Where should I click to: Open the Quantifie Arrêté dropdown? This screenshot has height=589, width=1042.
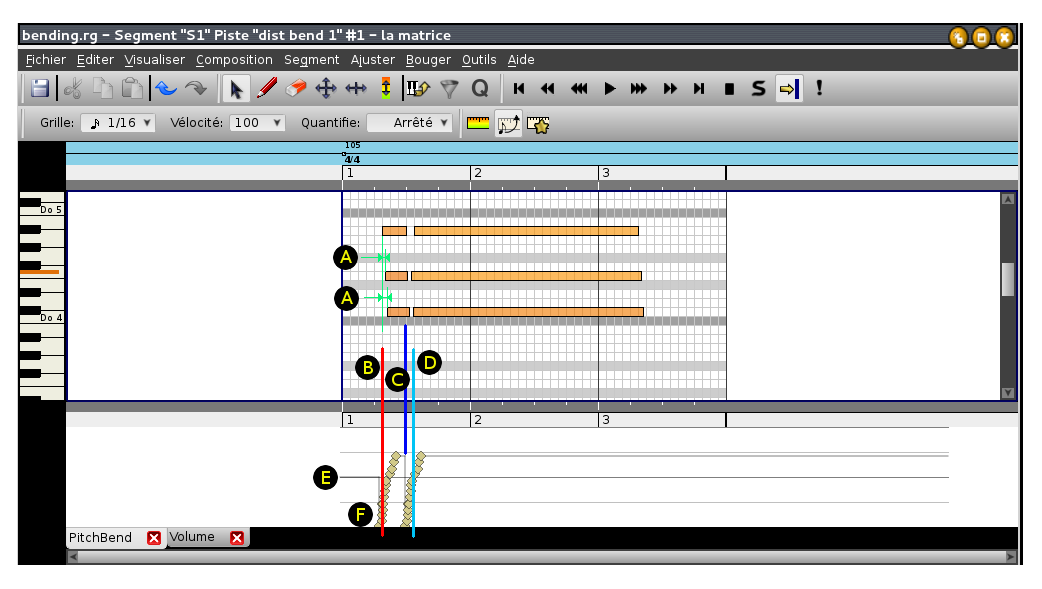(x=410, y=123)
